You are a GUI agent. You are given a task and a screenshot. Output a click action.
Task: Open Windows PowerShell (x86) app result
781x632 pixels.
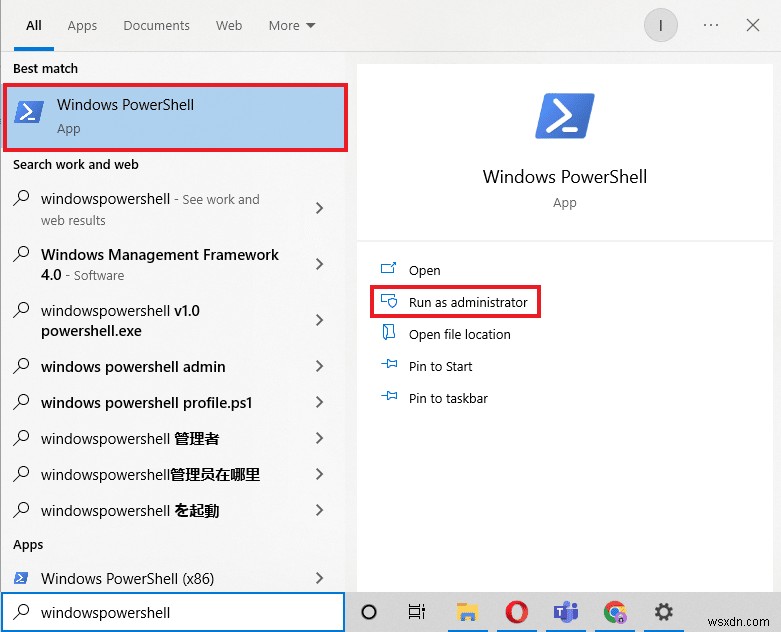click(x=128, y=578)
